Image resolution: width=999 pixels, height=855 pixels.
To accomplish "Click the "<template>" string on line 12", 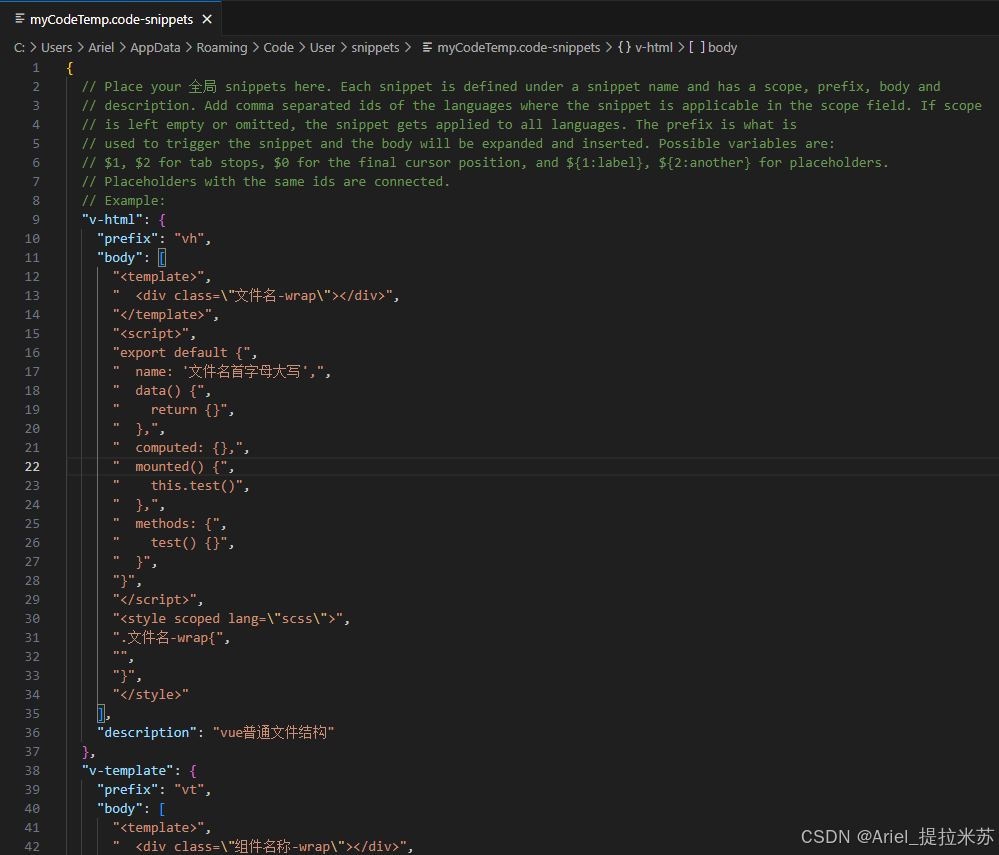I will (158, 277).
